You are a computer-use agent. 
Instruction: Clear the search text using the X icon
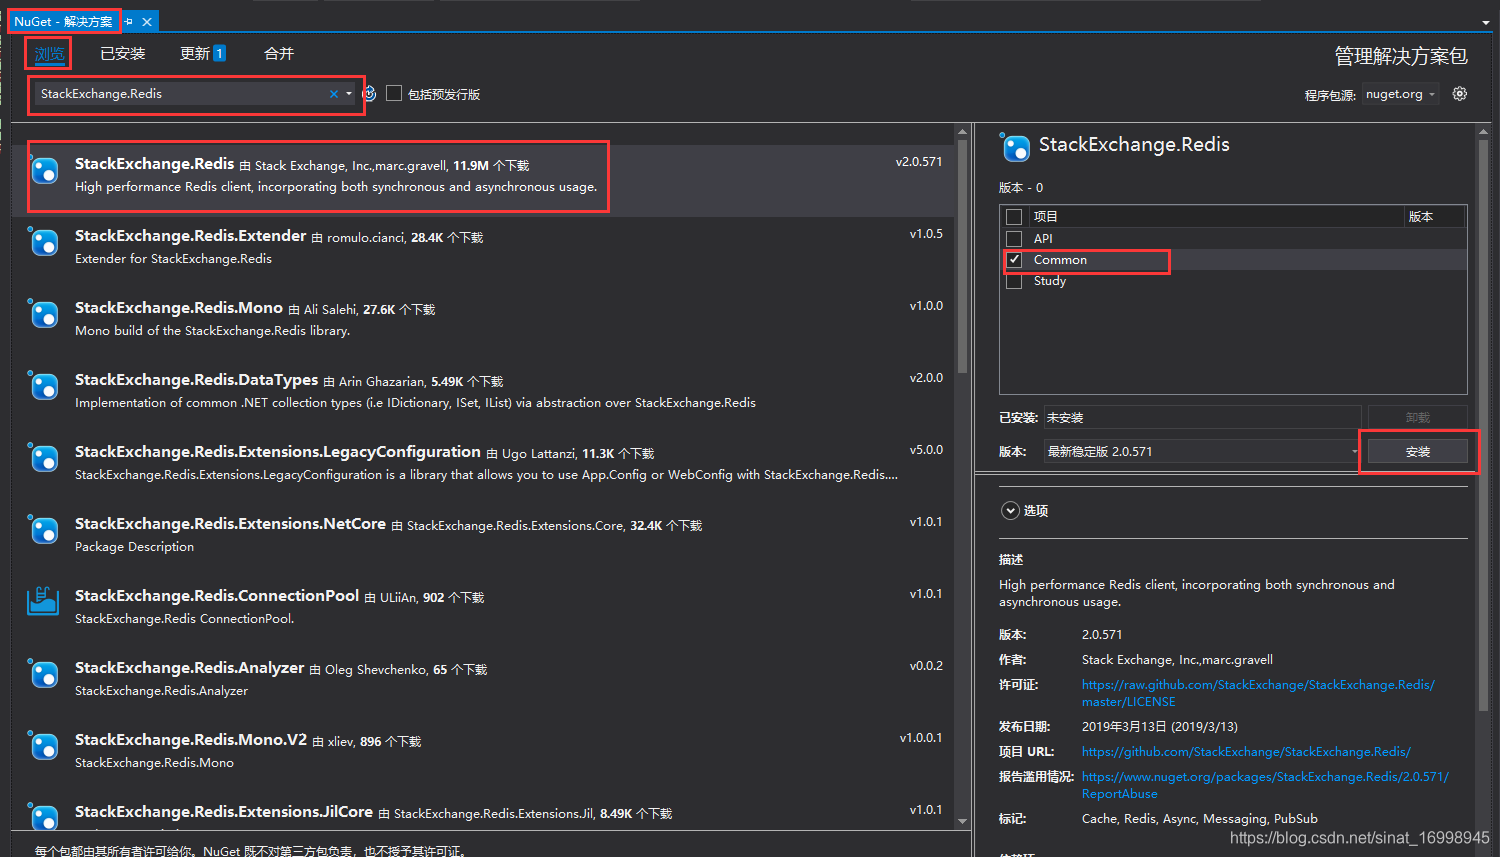pos(333,93)
